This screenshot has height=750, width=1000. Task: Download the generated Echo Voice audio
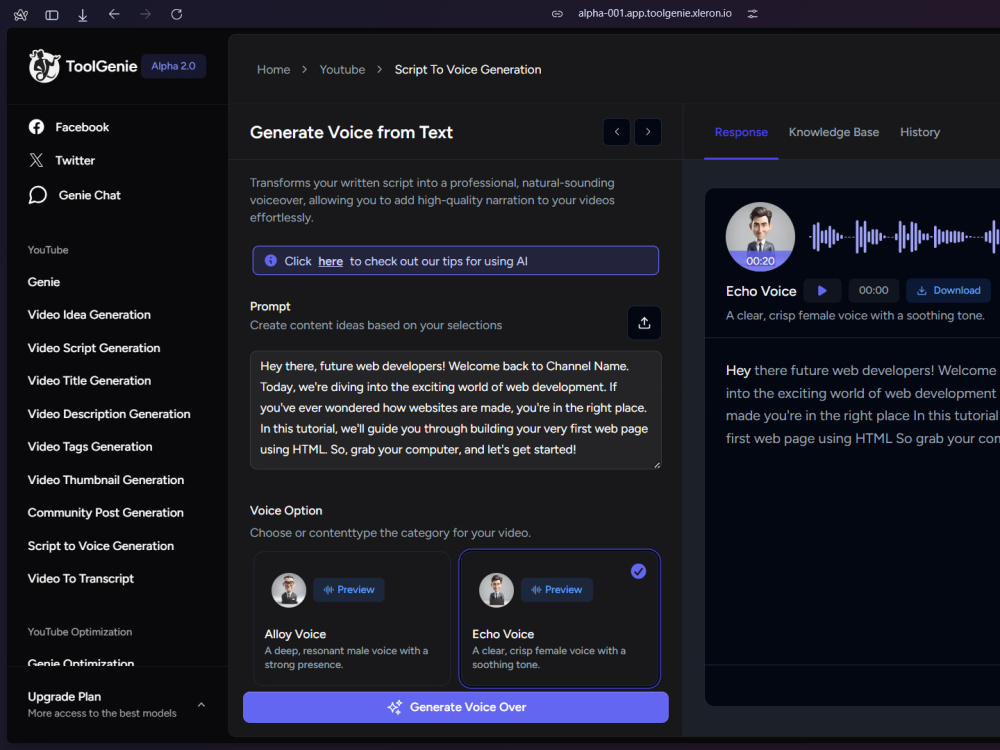click(x=948, y=291)
